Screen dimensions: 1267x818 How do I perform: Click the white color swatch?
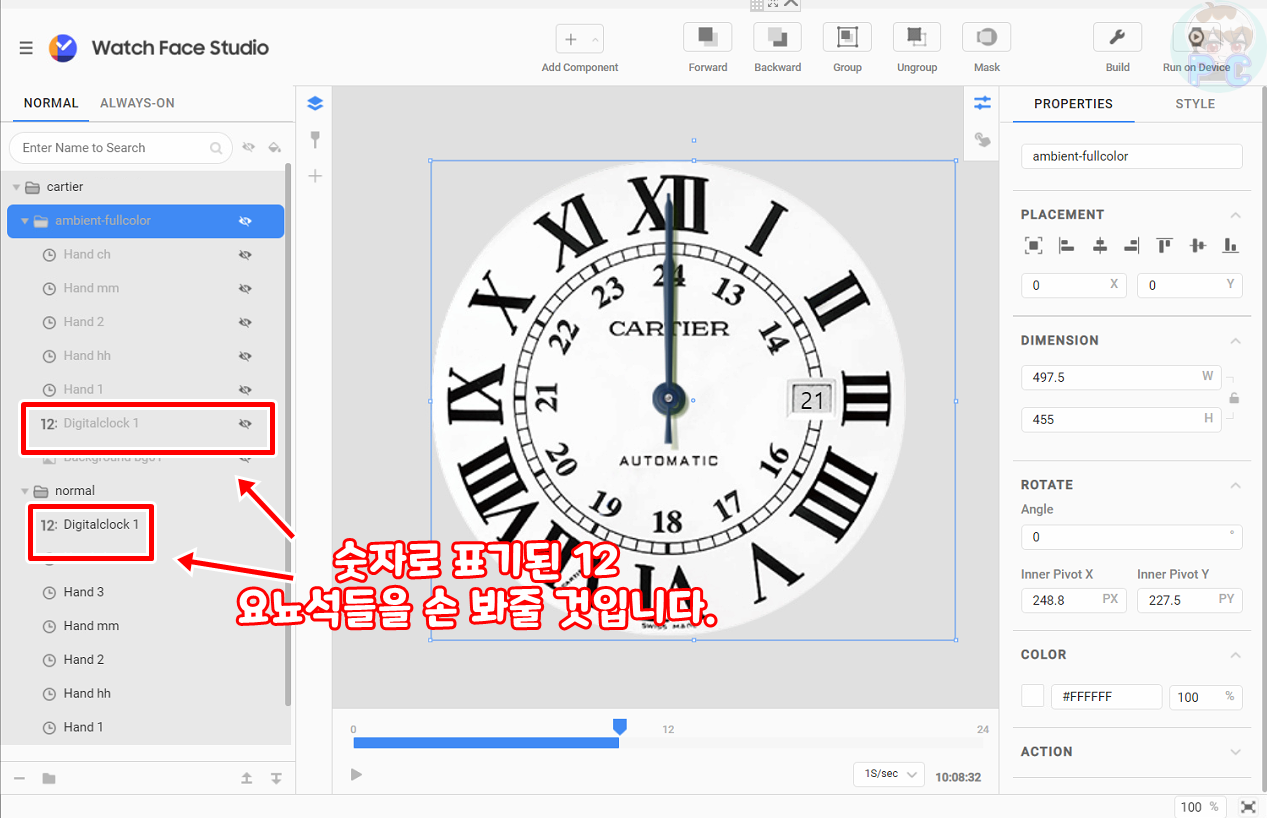[1033, 697]
